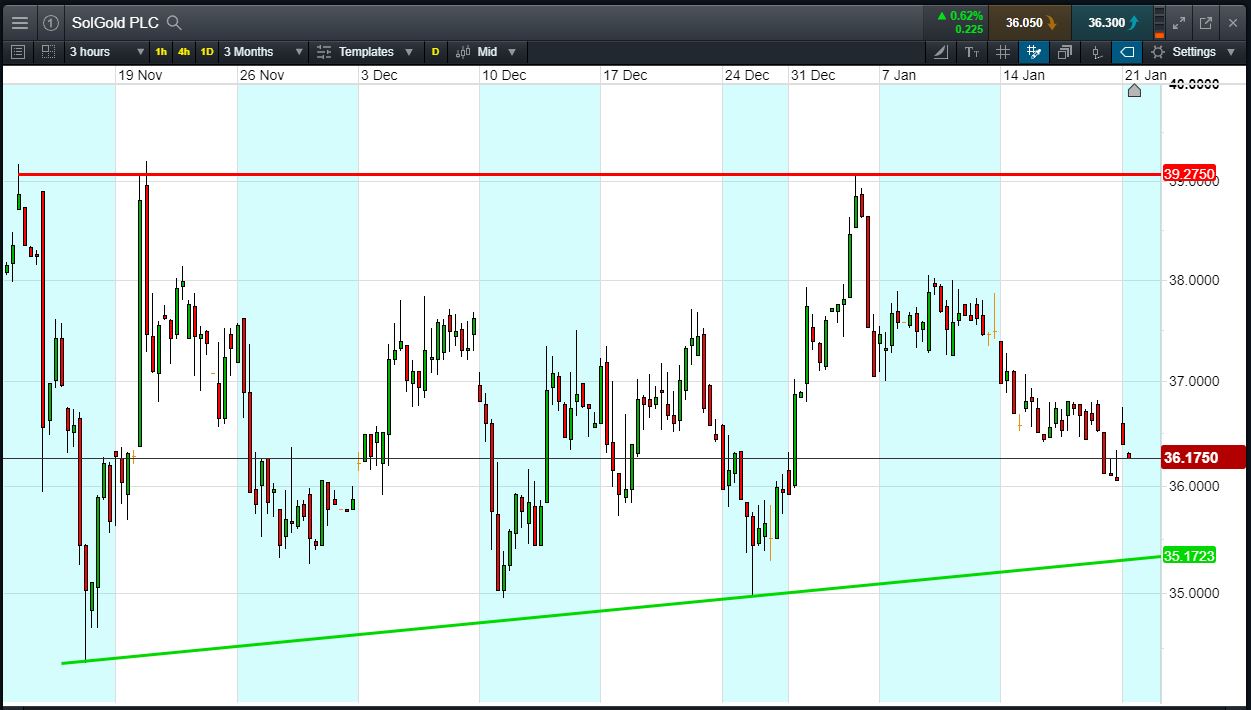The width and height of the screenshot is (1251, 710).
Task: Click the 7 Jan date label
Action: [x=898, y=75]
